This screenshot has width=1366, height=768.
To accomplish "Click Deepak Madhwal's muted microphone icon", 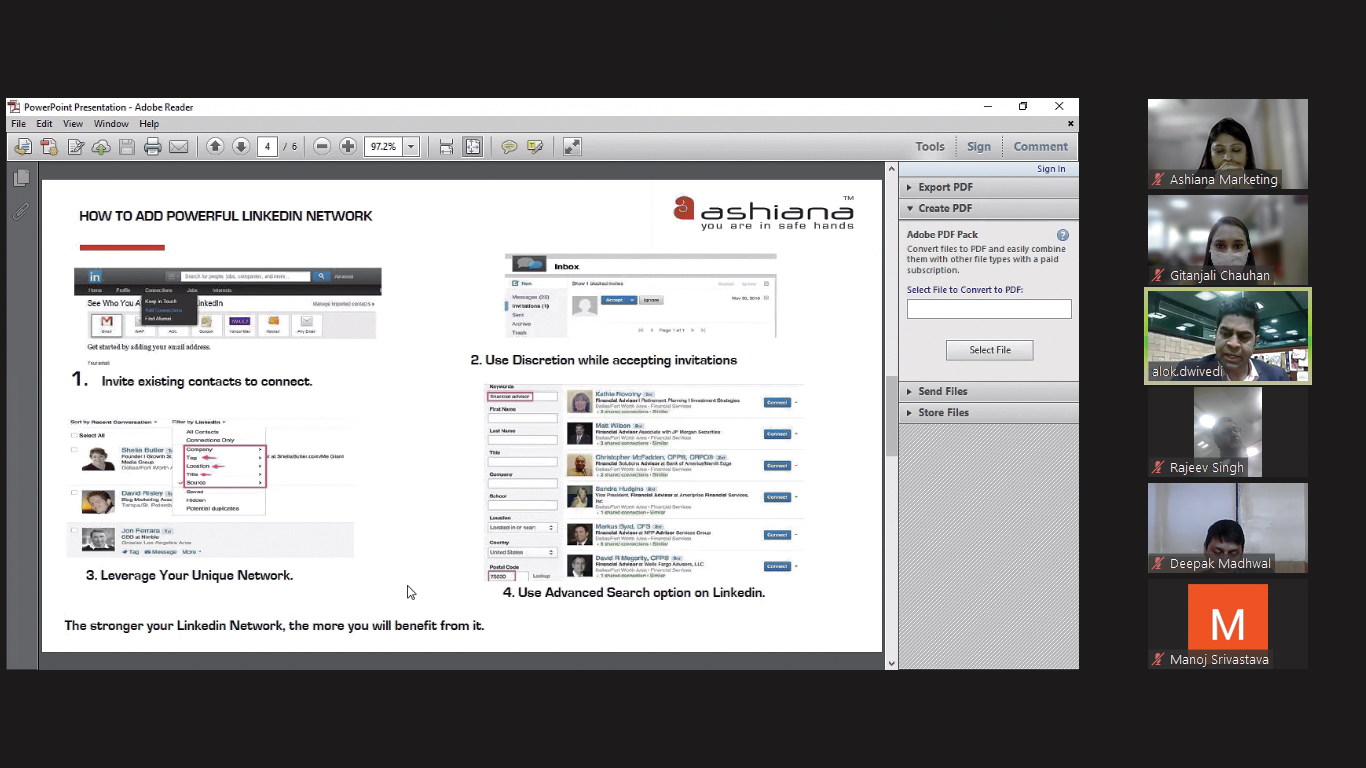I will (x=1158, y=564).
